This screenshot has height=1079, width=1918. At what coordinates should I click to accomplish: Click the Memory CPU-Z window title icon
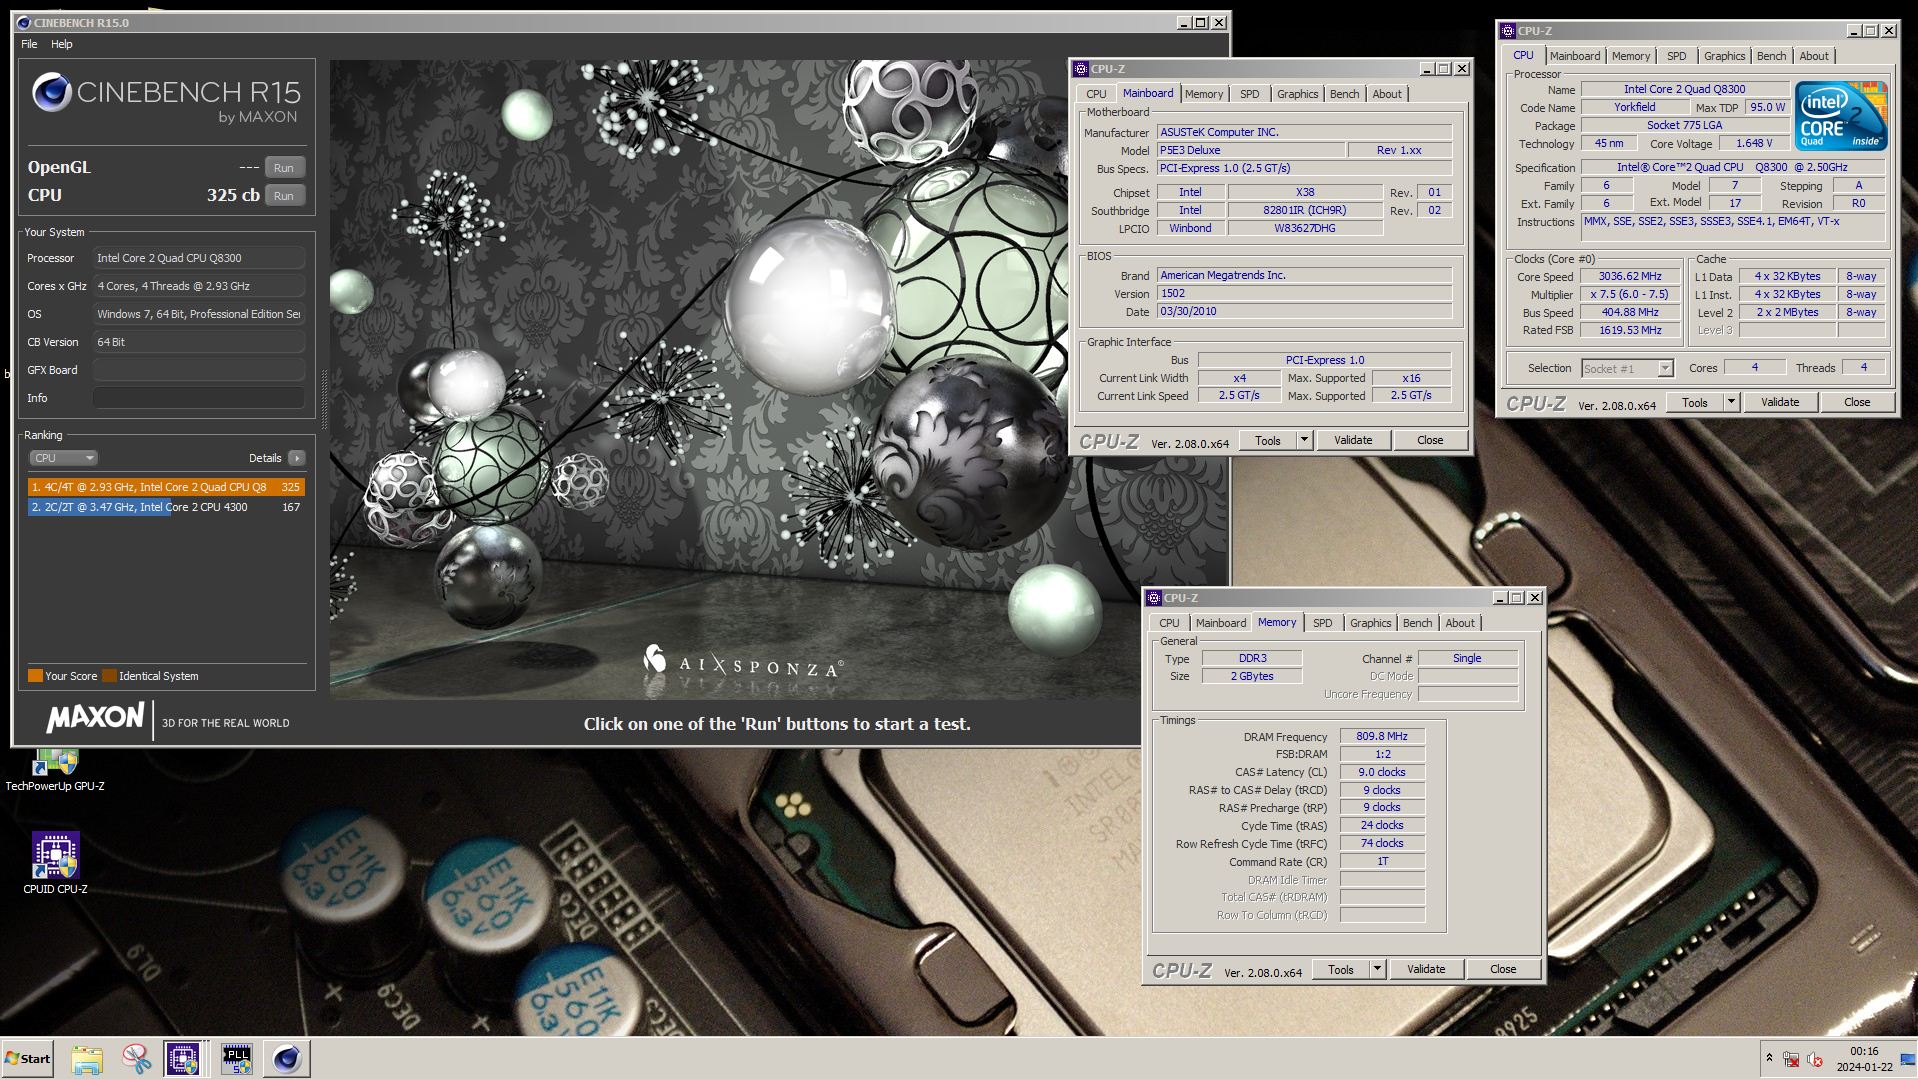click(x=1154, y=598)
